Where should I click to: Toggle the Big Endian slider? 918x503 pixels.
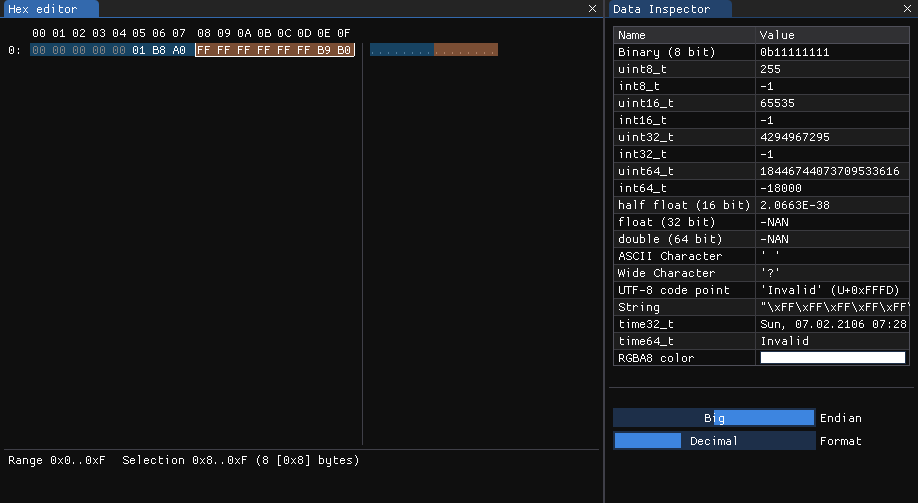pyautogui.click(x=714, y=418)
